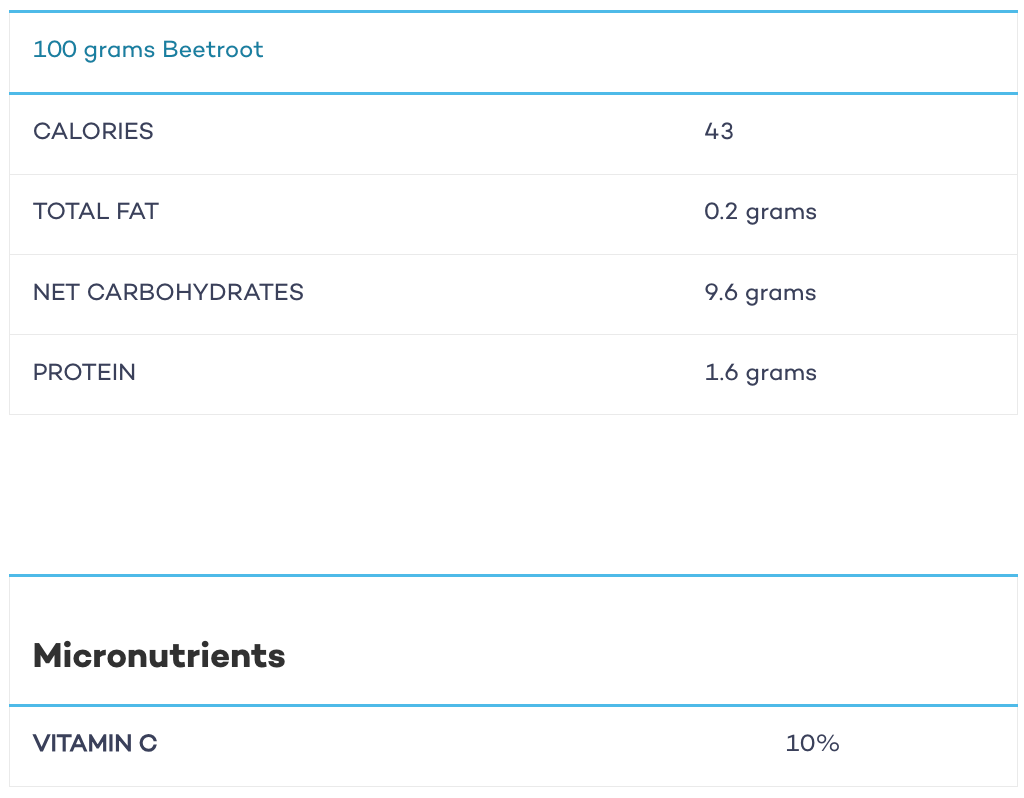Click the Micronutrients heading

tap(159, 656)
